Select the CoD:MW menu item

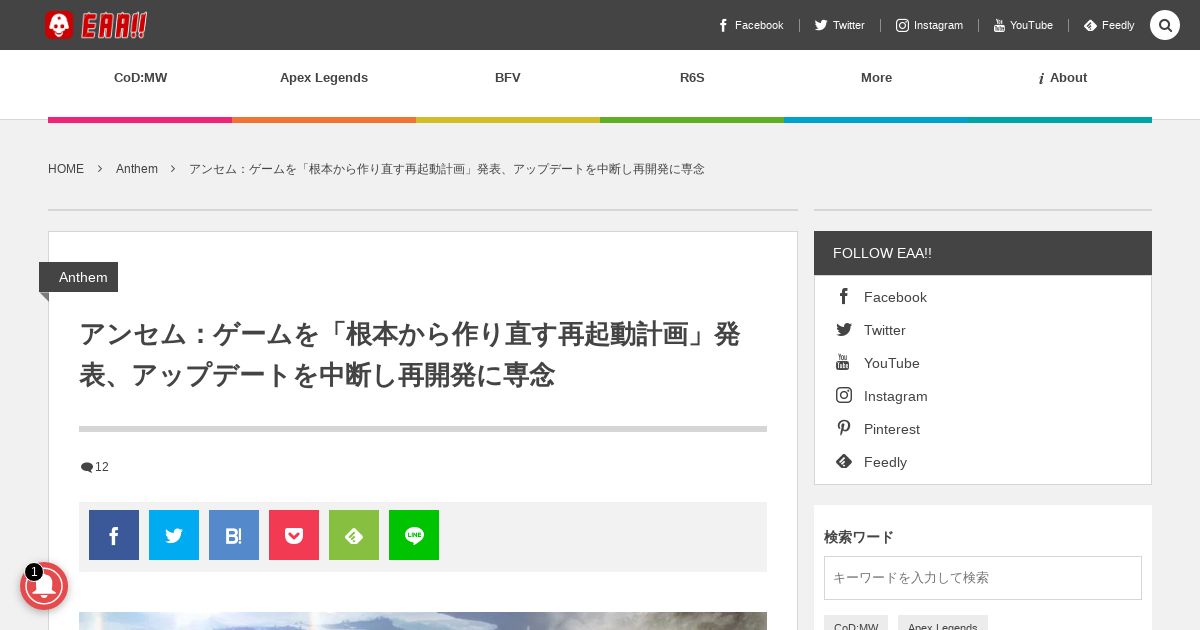[x=140, y=78]
